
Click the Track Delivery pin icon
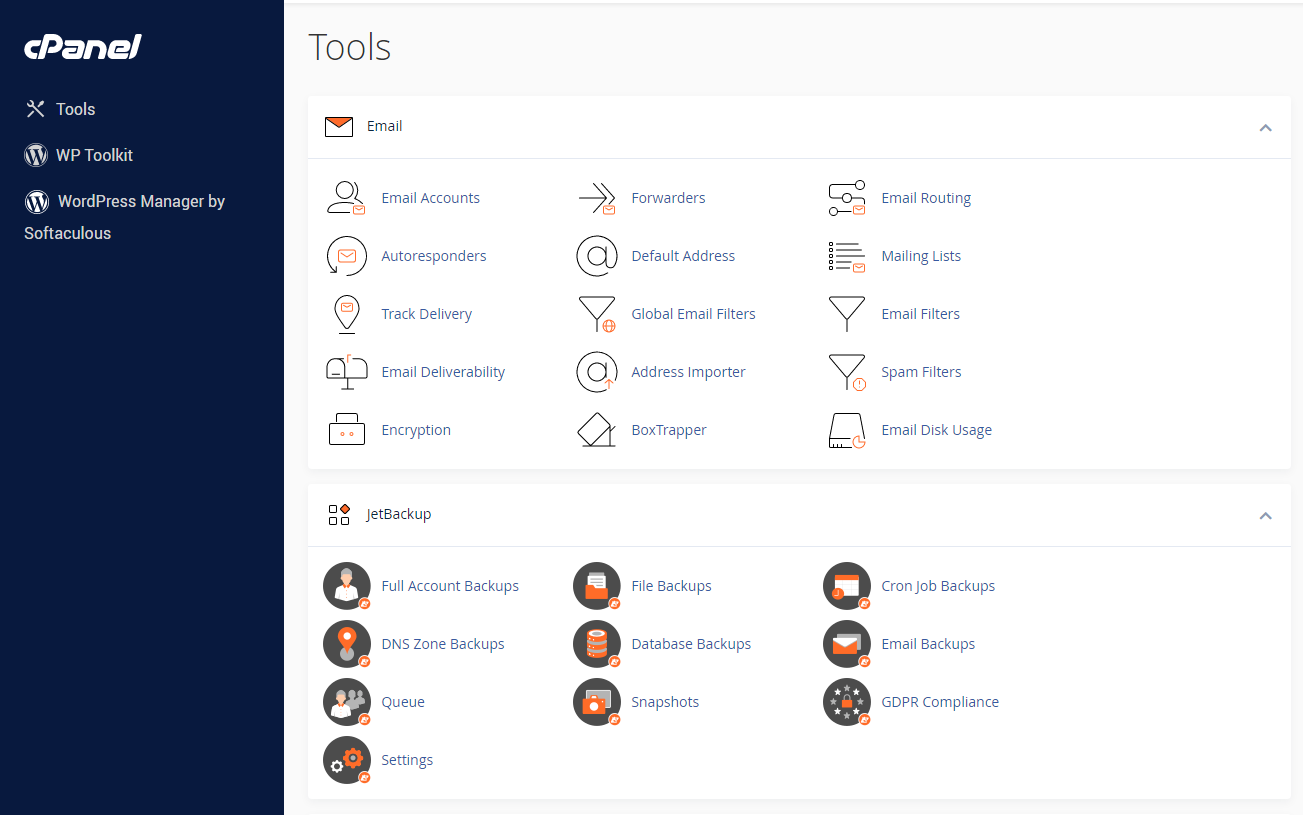[347, 314]
